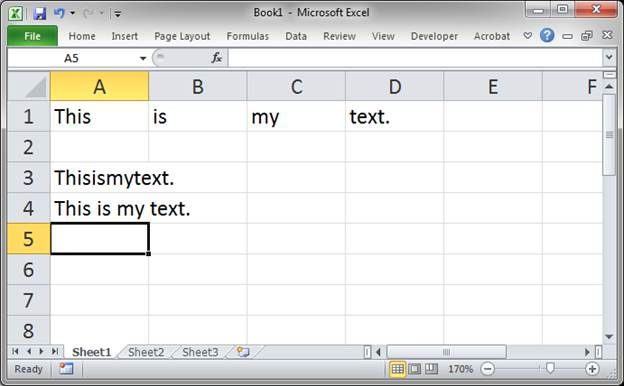The image size is (624, 386).
Task: Jump to first sheet tab navigation arrow
Action: point(16,351)
